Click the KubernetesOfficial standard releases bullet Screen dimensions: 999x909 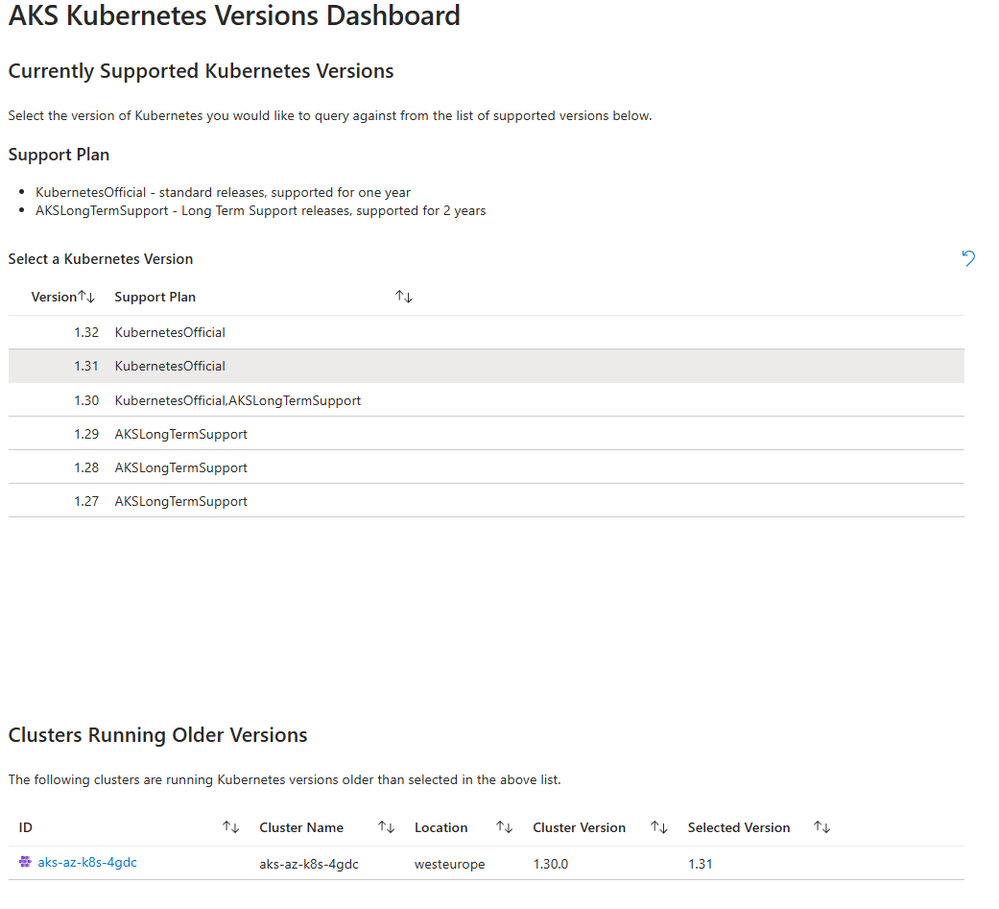(223, 192)
